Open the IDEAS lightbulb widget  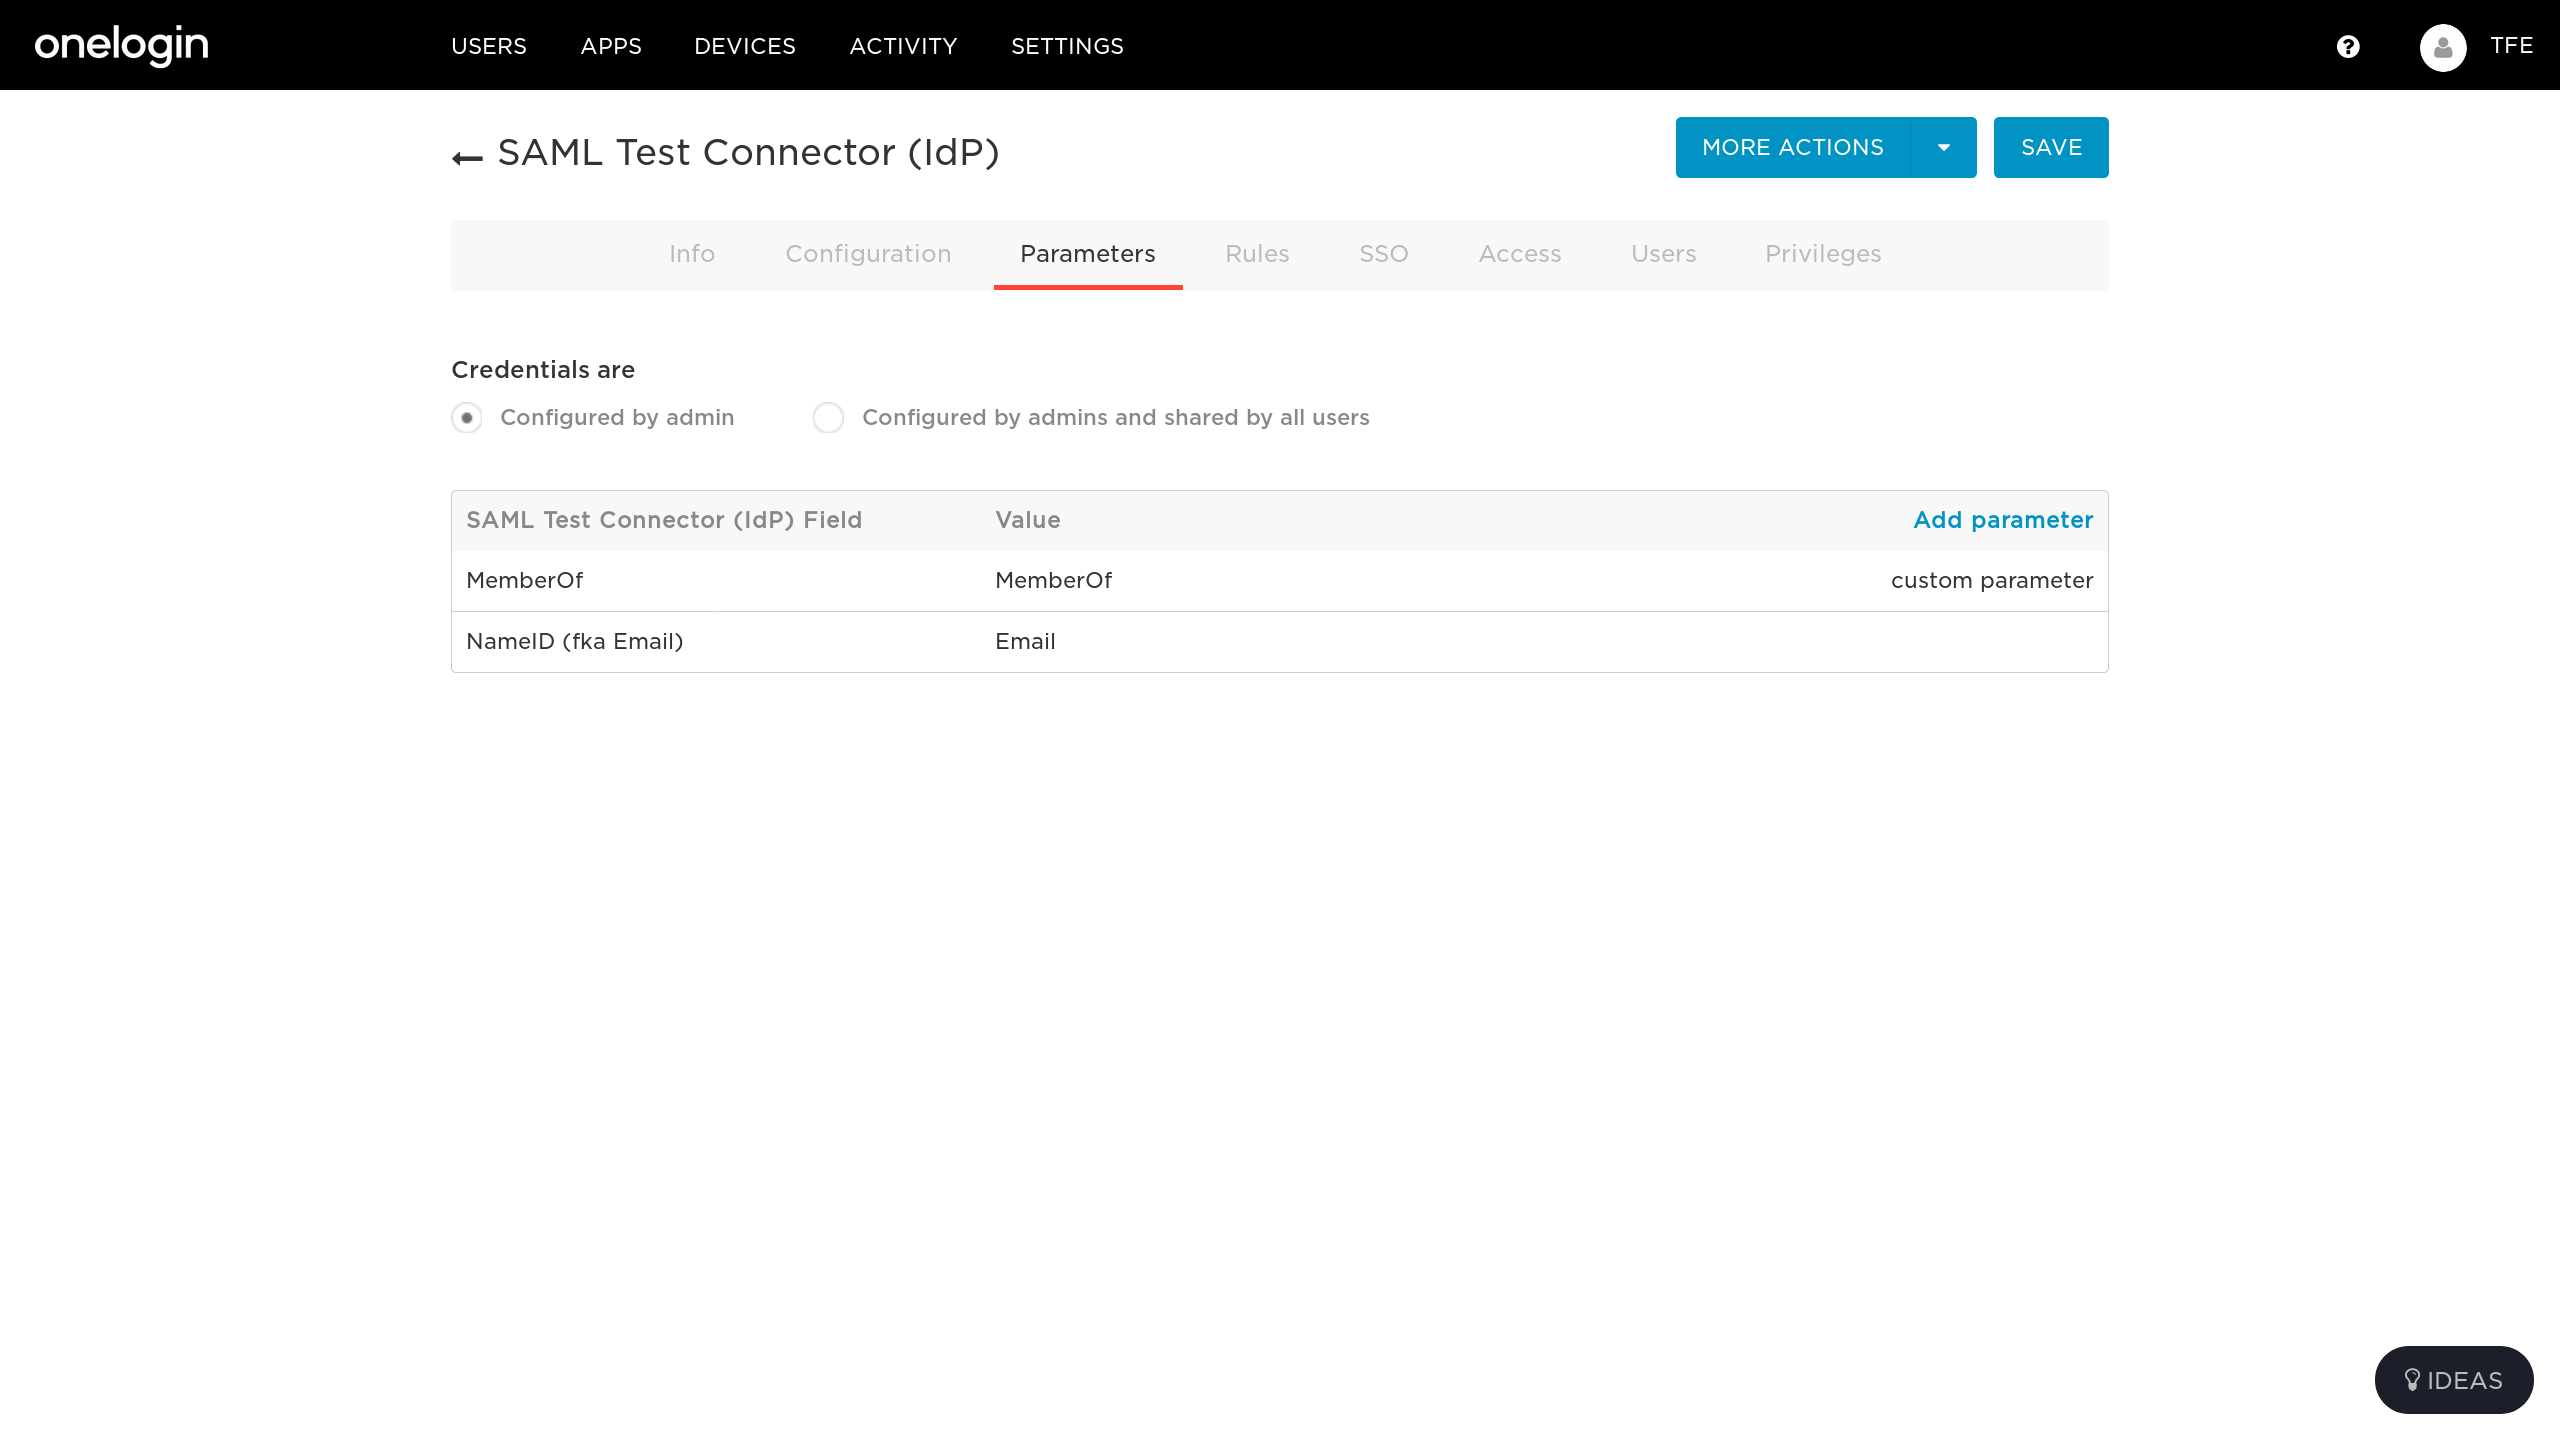point(2453,1380)
